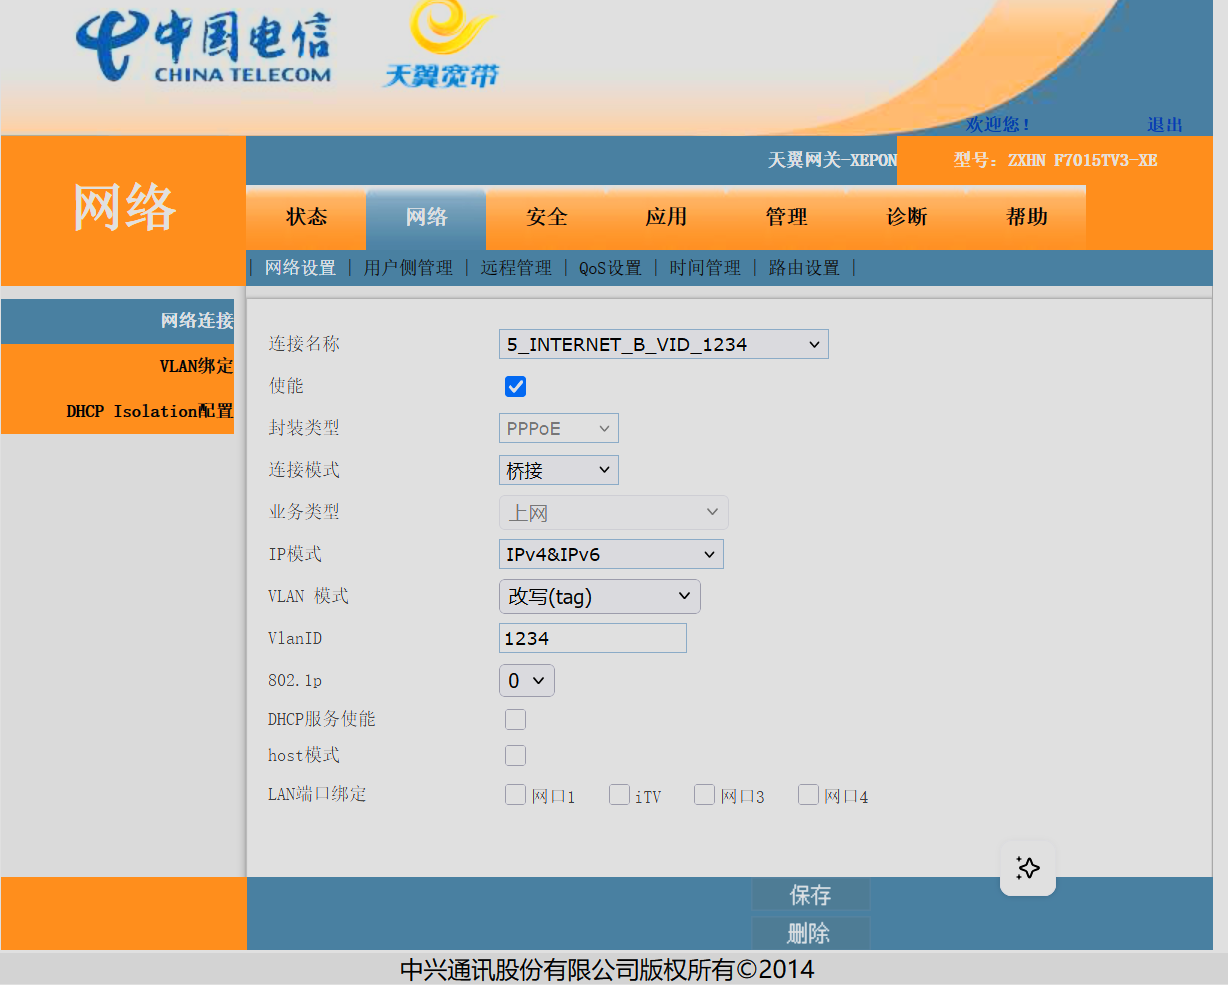Select the 网口4 port checkbox
This screenshot has width=1228, height=985.
808,795
